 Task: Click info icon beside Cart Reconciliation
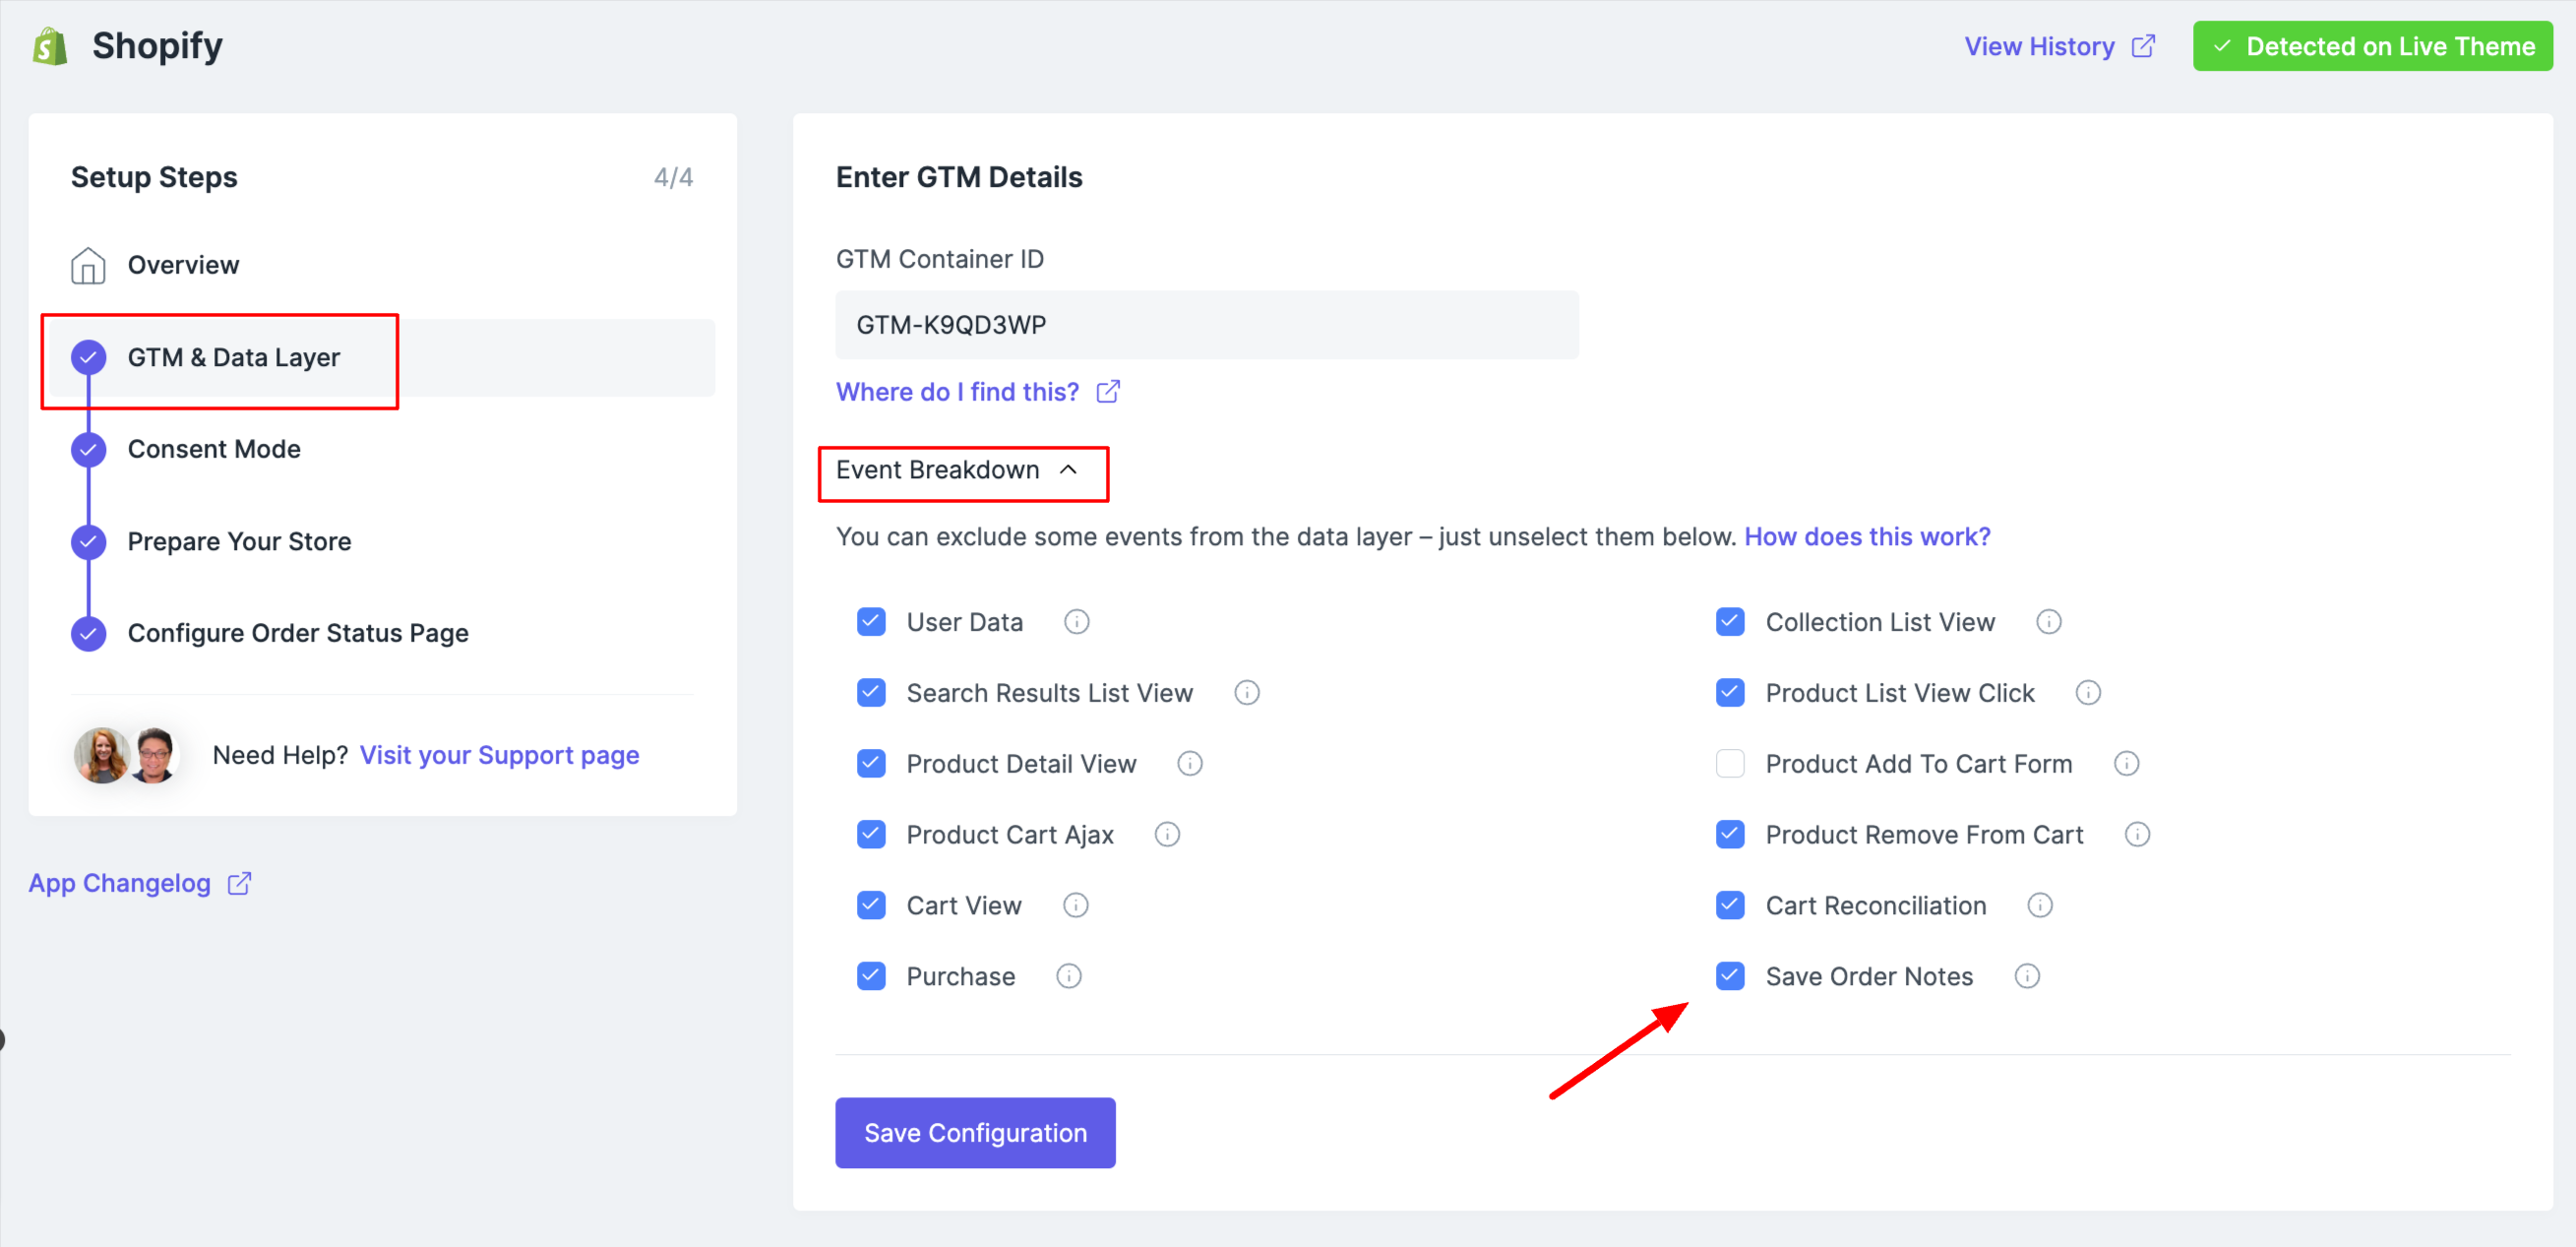pos(2039,905)
